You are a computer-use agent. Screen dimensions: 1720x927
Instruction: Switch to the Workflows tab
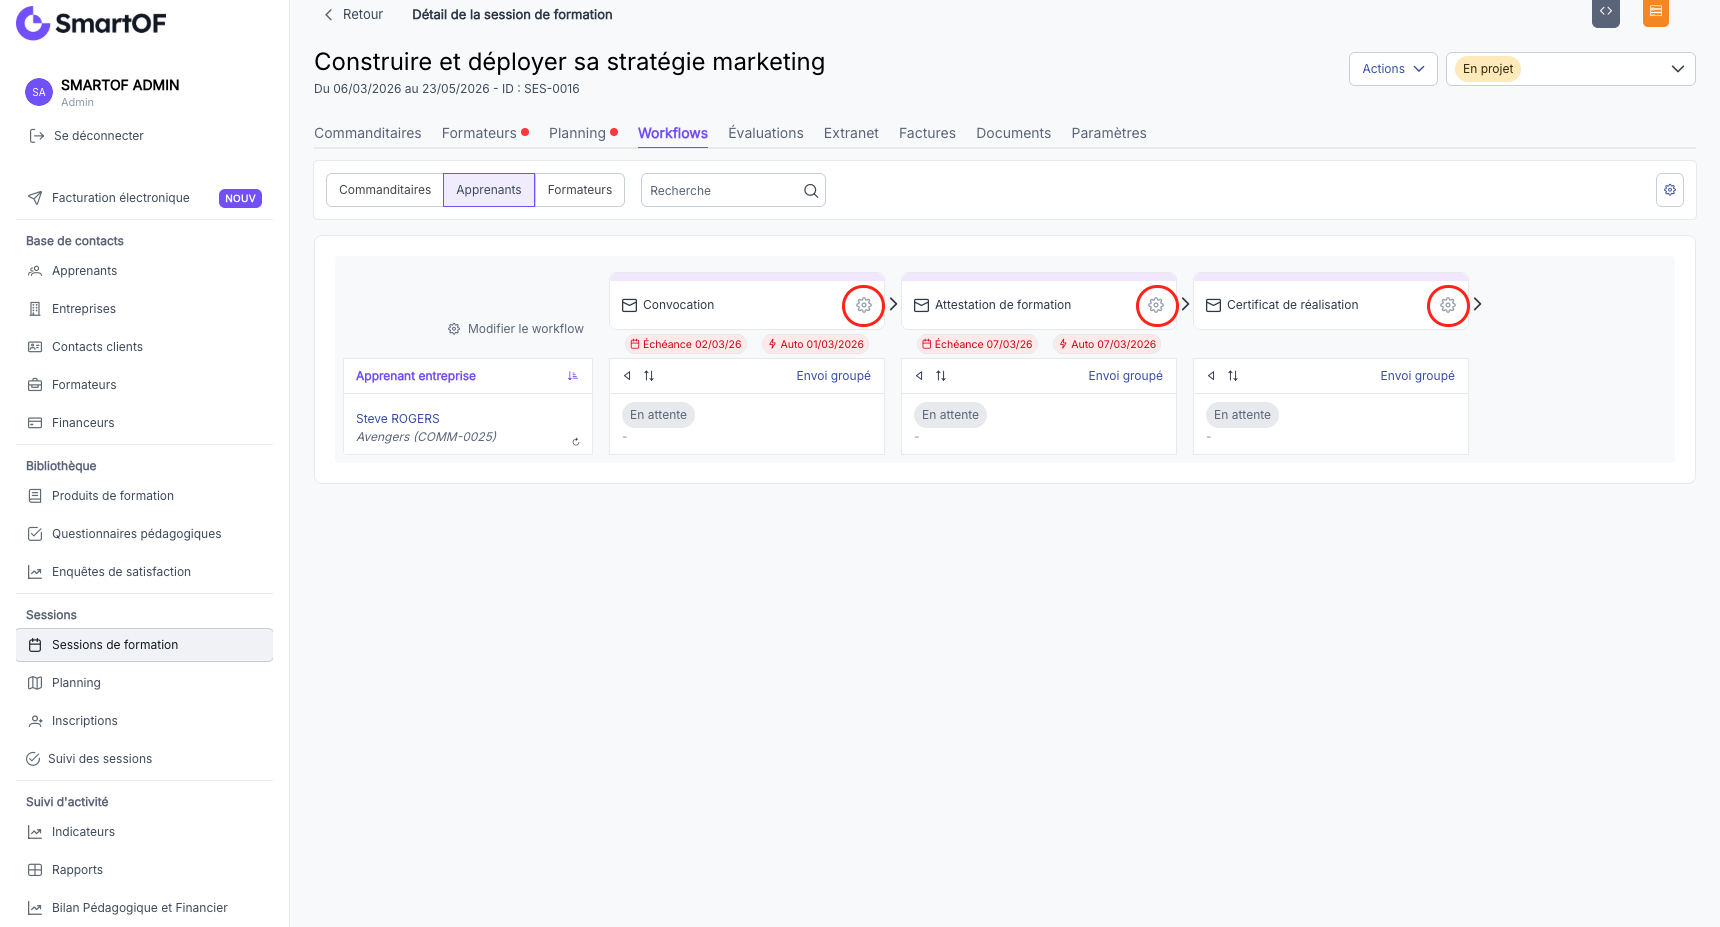[673, 133]
